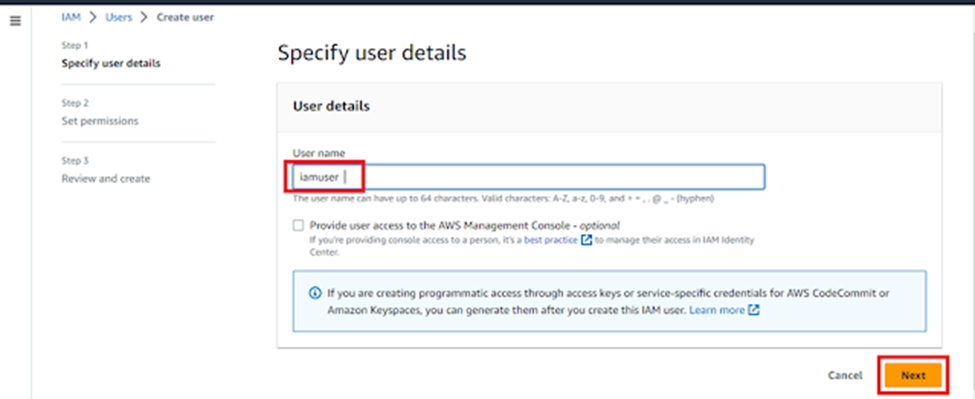Click the User details section header

[331, 106]
